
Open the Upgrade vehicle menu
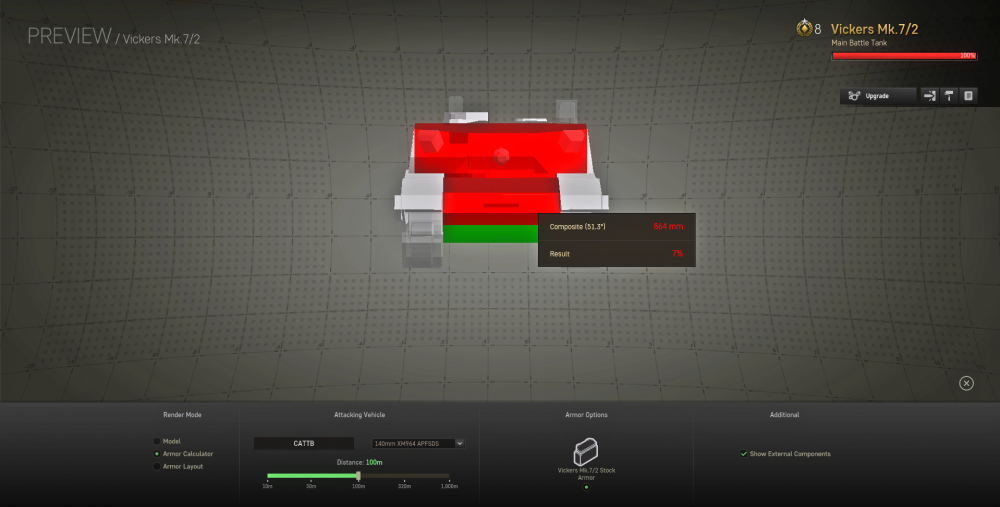878,96
